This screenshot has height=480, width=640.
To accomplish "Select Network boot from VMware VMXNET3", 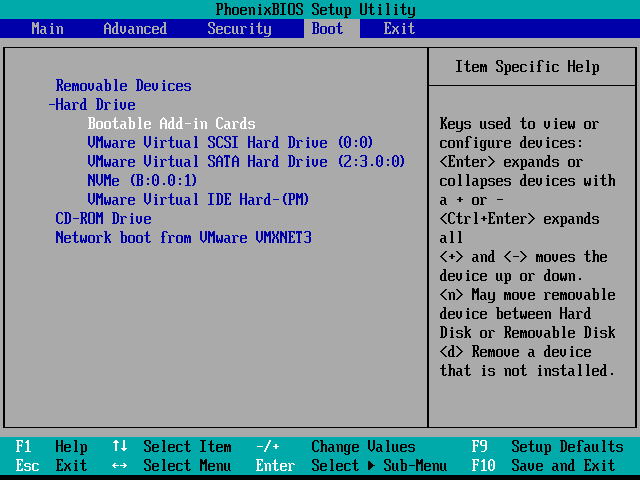I will click(x=183, y=238).
